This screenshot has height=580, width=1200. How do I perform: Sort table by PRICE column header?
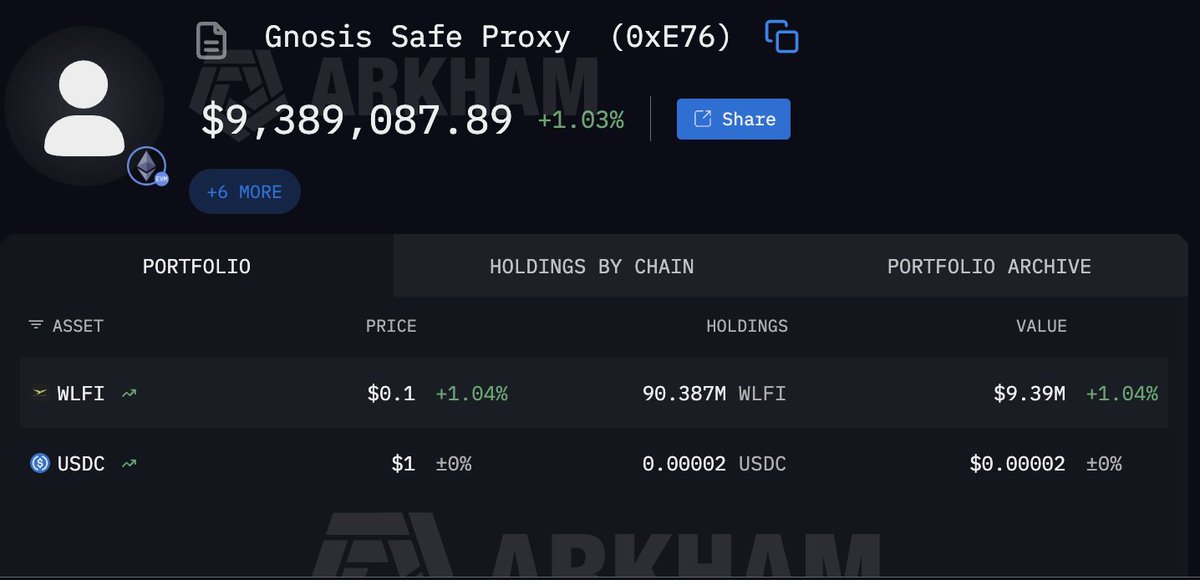(x=391, y=326)
